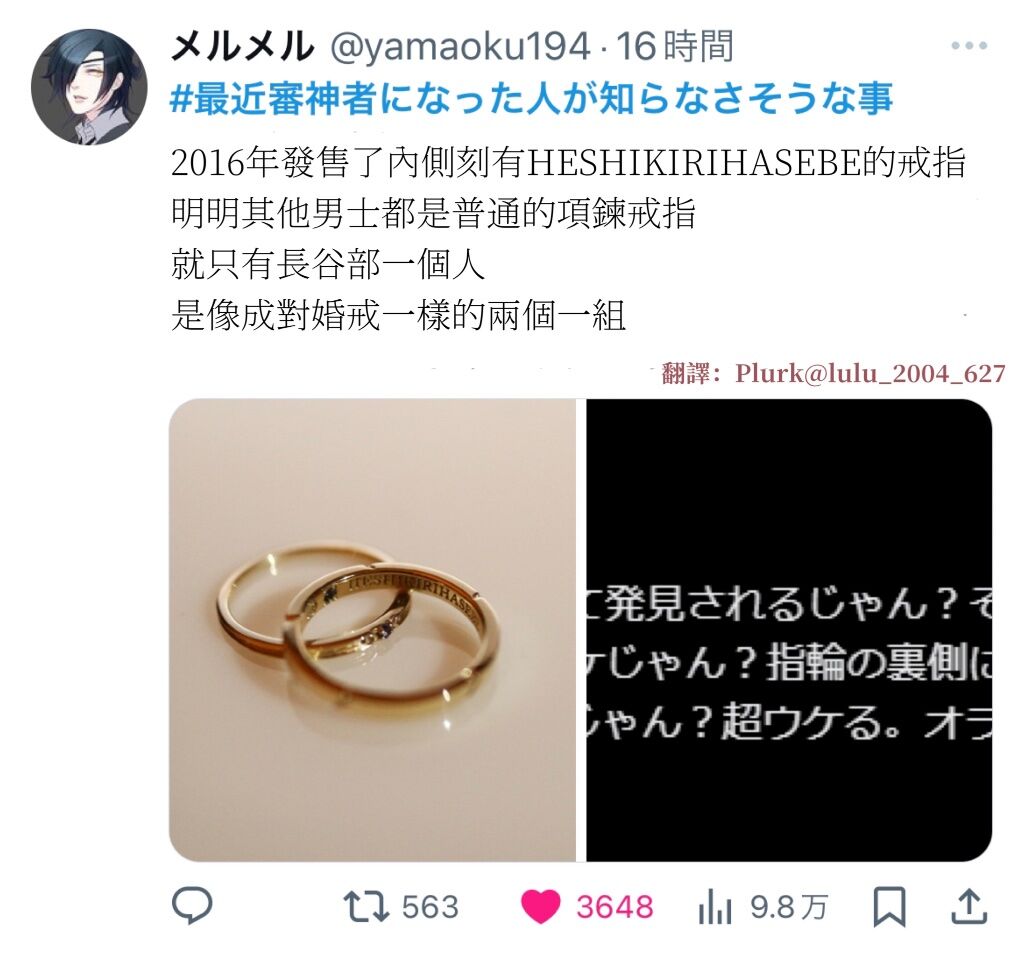Open the reply comment icon
This screenshot has height=958, width=1024.
pyautogui.click(x=191, y=906)
